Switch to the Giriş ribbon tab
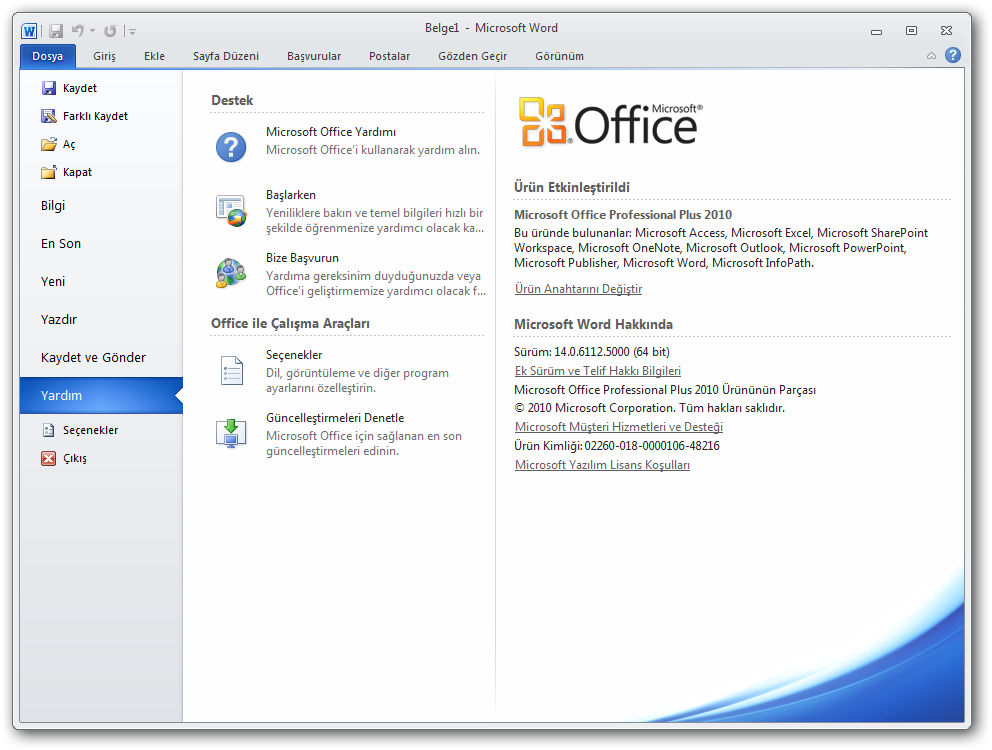The height and width of the screenshot is (750, 992). (x=104, y=56)
